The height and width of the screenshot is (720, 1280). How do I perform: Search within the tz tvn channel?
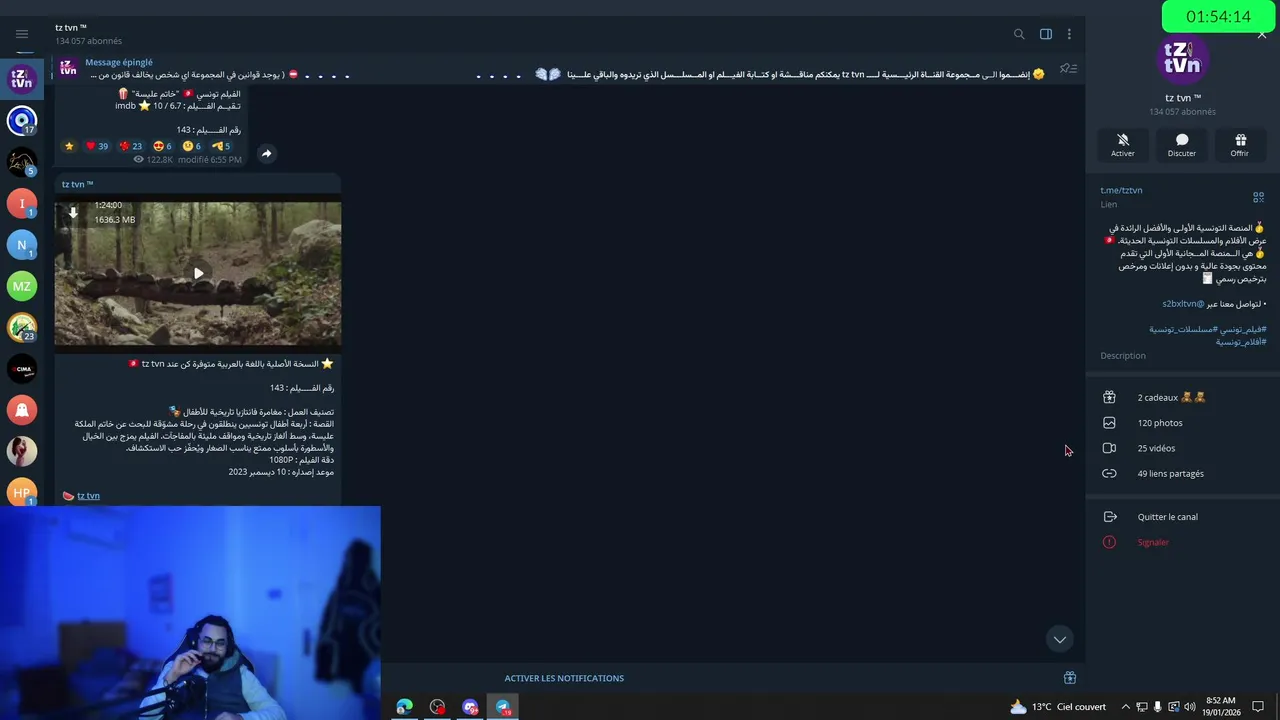(1019, 34)
